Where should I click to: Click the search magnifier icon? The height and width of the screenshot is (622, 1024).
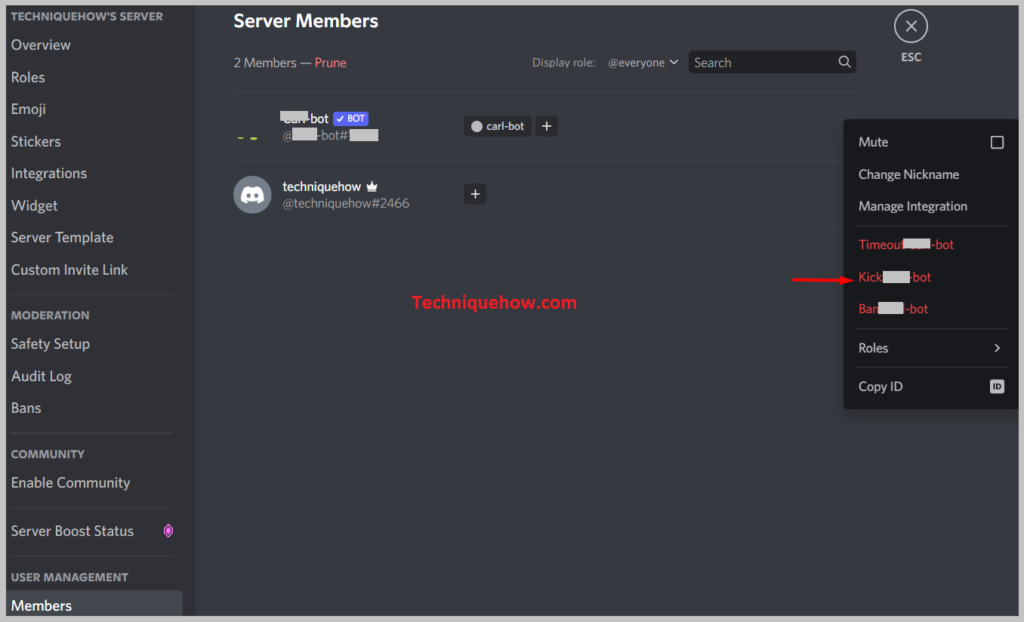(x=844, y=62)
